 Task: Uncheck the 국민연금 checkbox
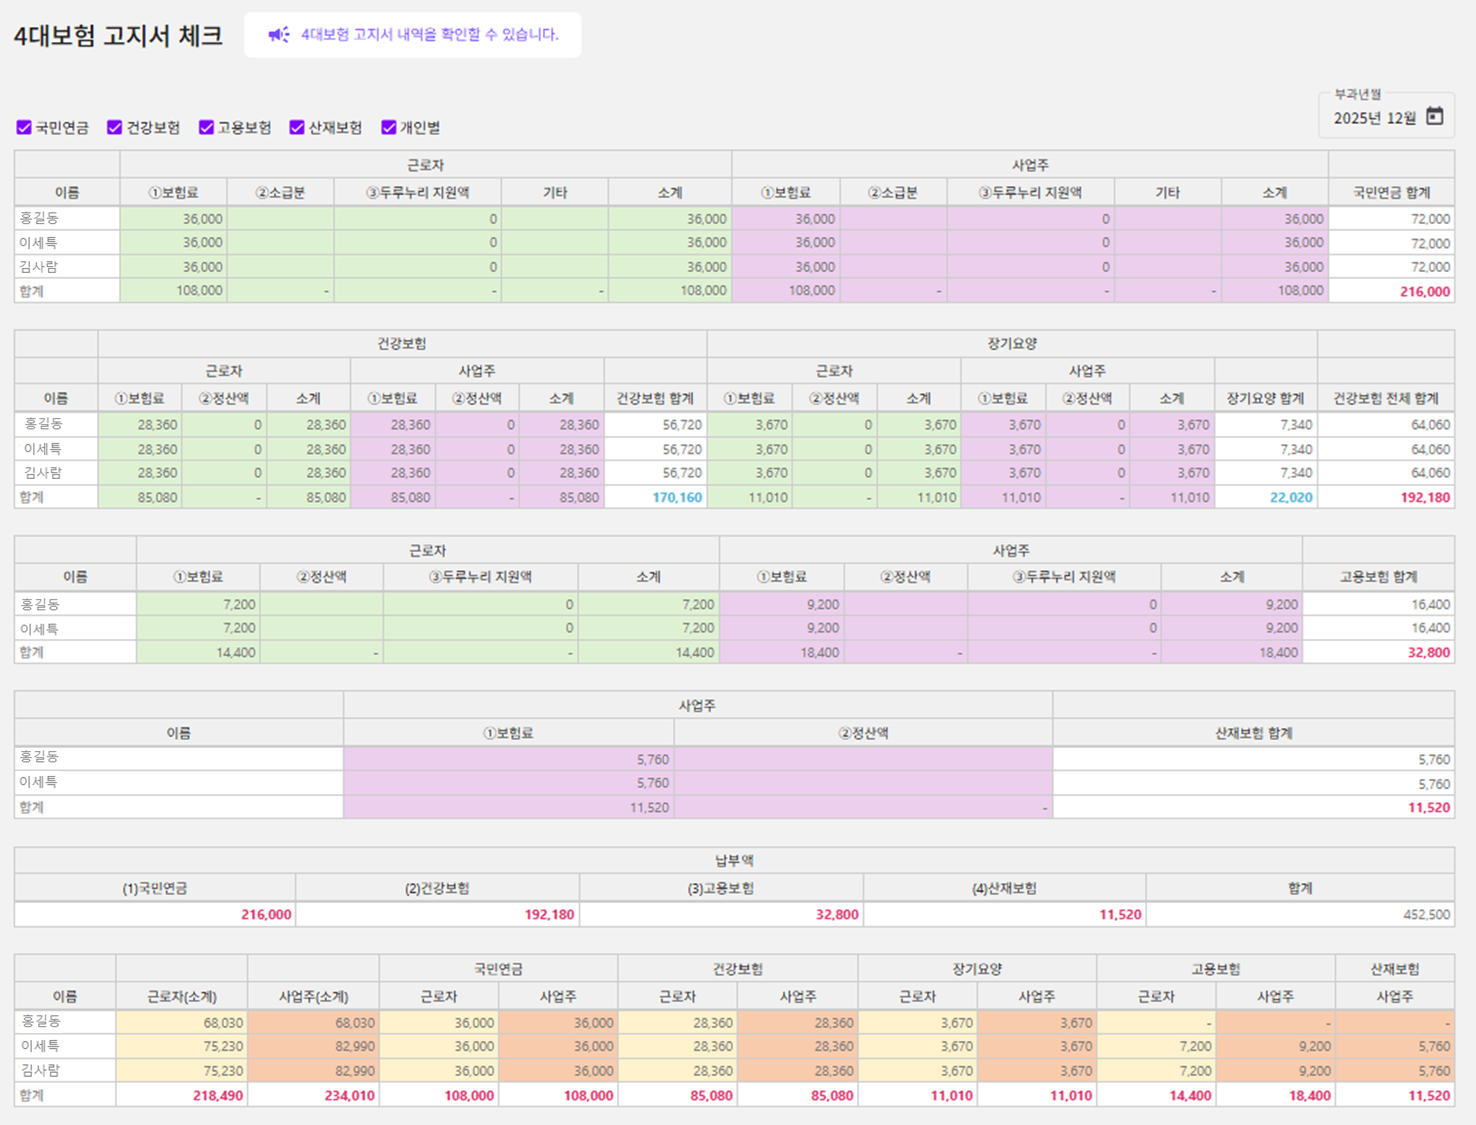click(x=24, y=127)
